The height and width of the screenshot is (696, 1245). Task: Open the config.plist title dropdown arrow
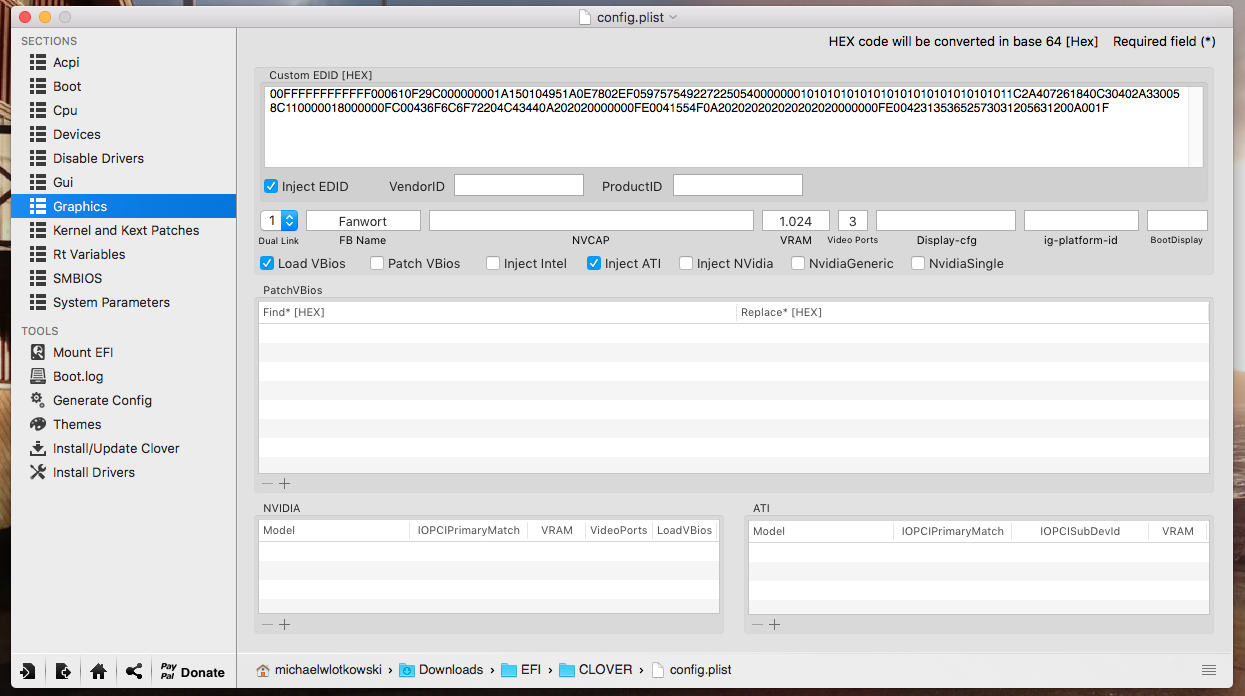click(673, 17)
